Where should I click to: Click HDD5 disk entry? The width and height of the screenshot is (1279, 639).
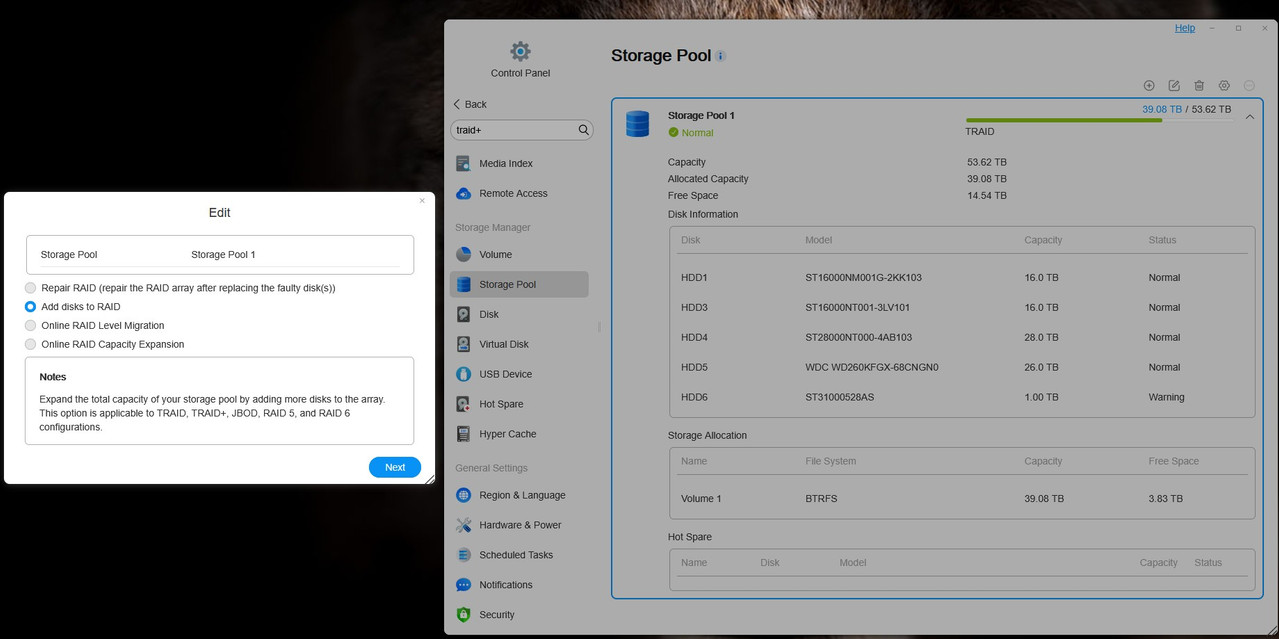pyautogui.click(x=962, y=367)
